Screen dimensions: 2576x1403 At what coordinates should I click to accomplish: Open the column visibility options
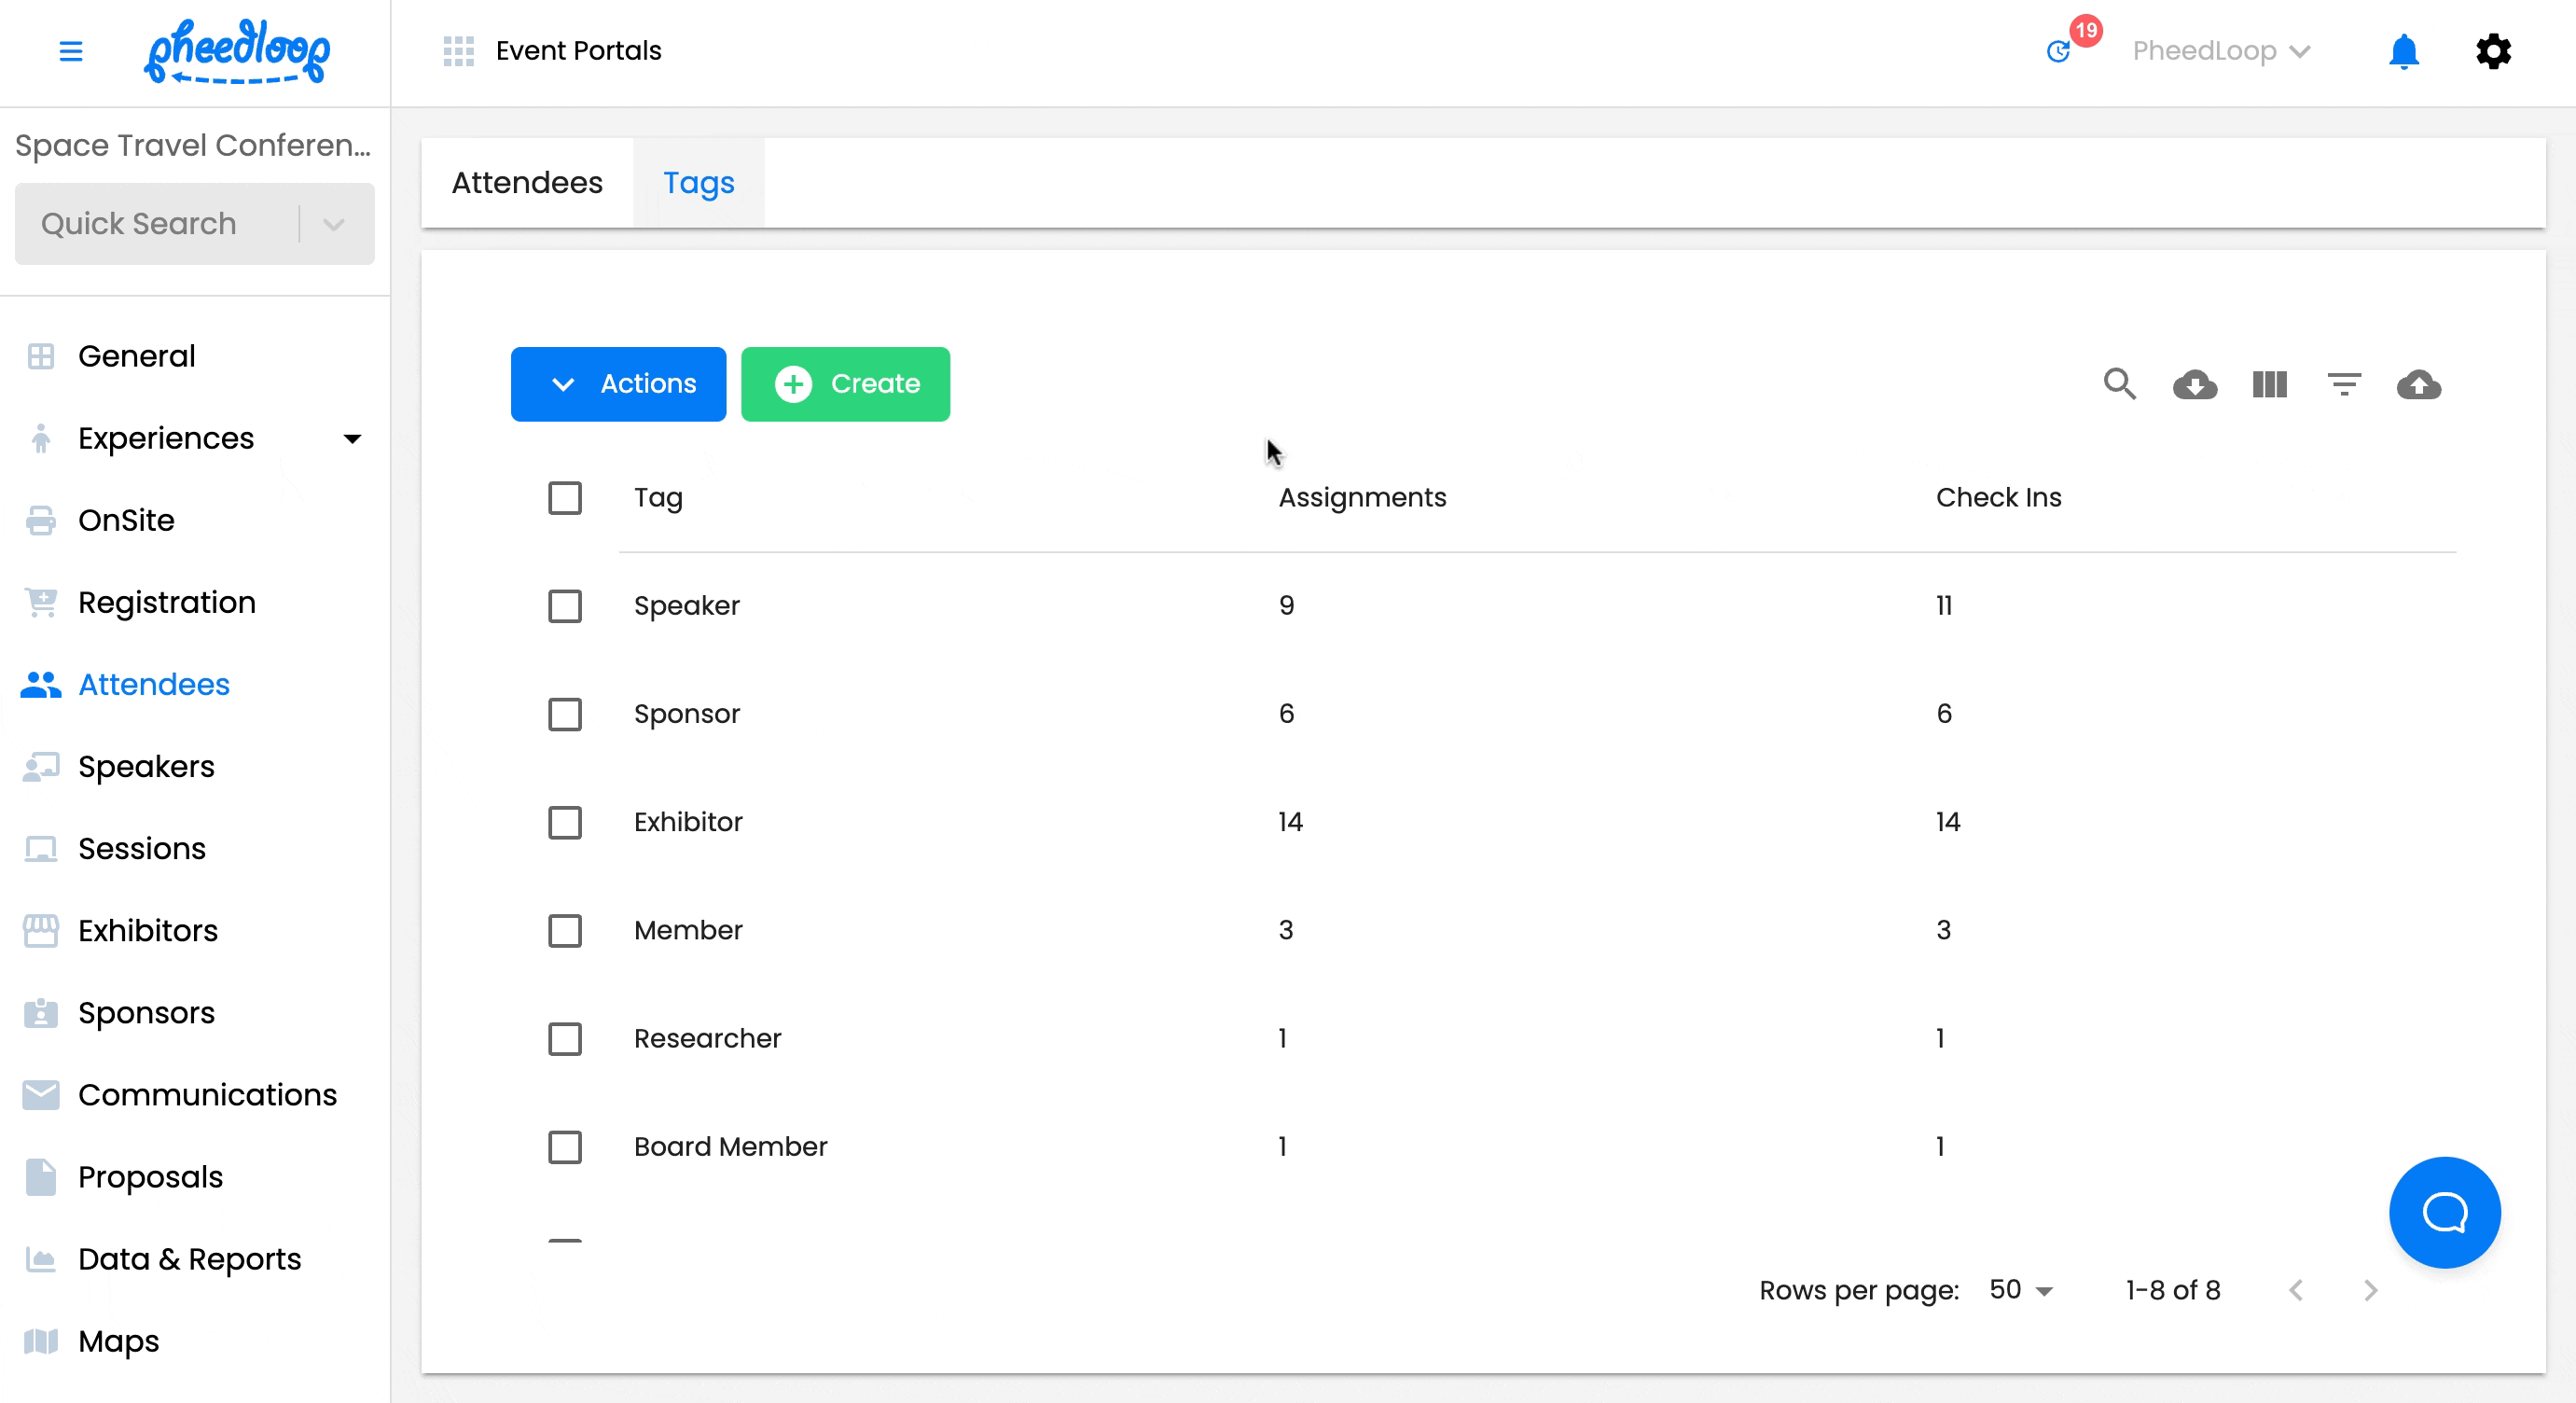[2268, 384]
